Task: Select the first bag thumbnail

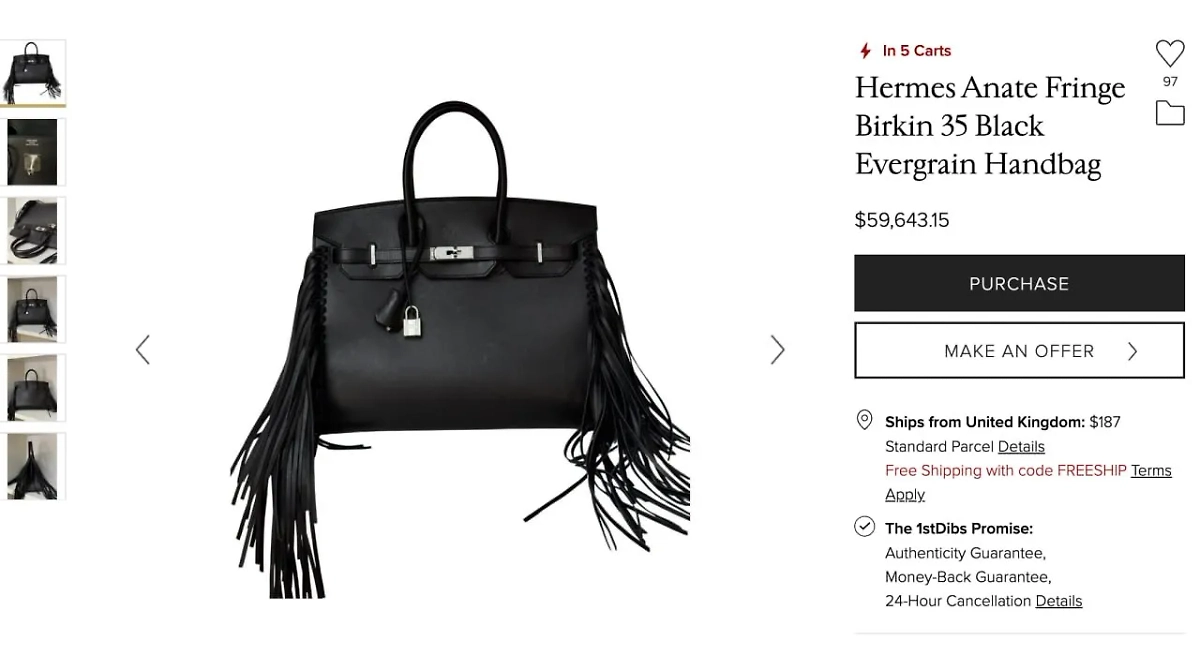Action: pos(32,73)
